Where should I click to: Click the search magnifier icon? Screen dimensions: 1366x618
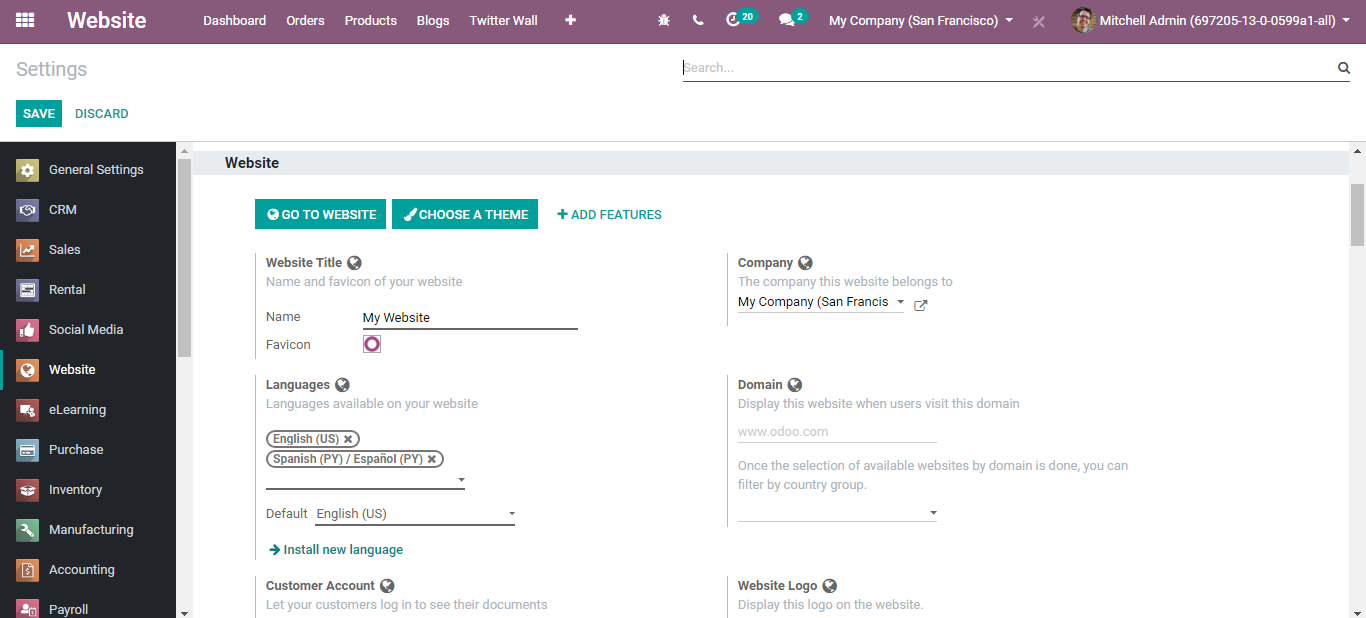tap(1343, 68)
